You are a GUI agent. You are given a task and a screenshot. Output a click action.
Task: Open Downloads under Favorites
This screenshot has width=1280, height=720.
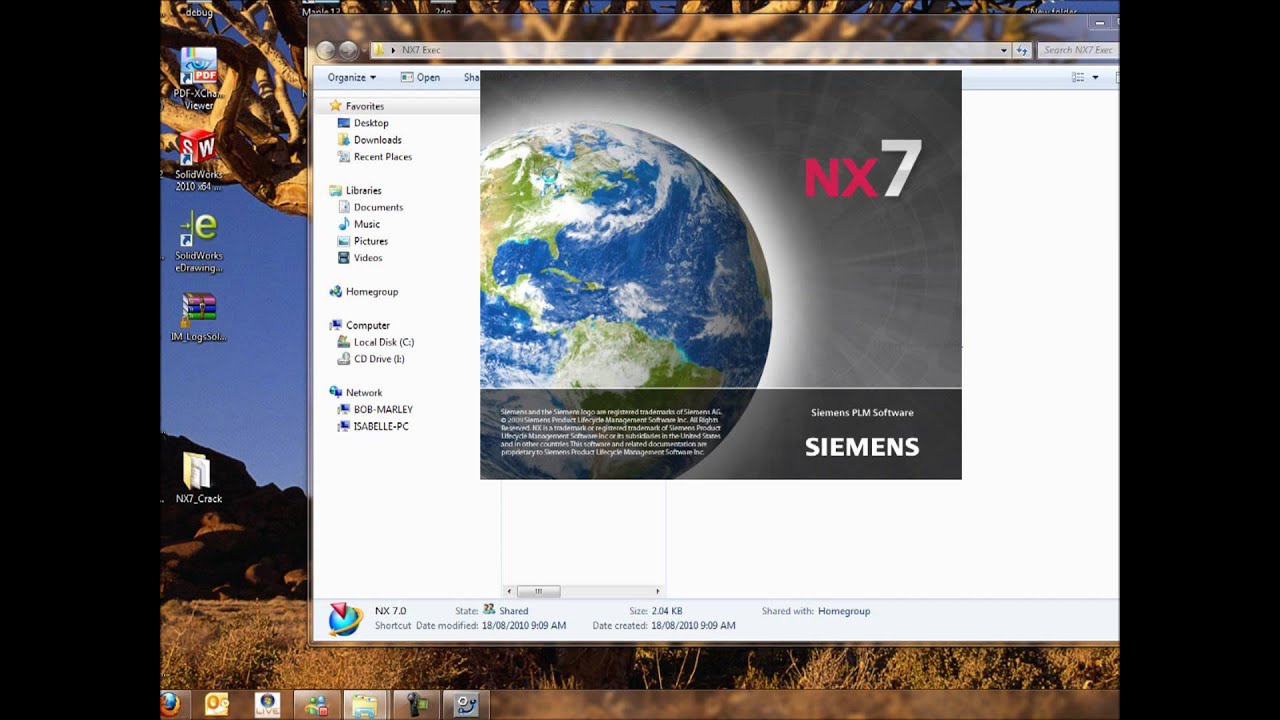pos(377,140)
